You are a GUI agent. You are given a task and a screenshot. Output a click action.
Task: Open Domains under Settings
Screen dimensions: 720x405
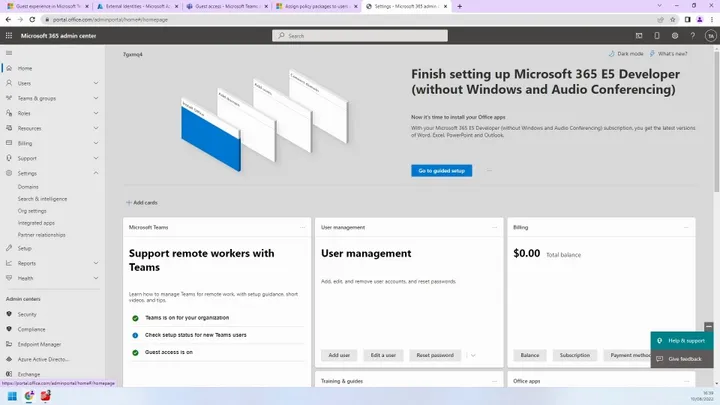coord(28,187)
